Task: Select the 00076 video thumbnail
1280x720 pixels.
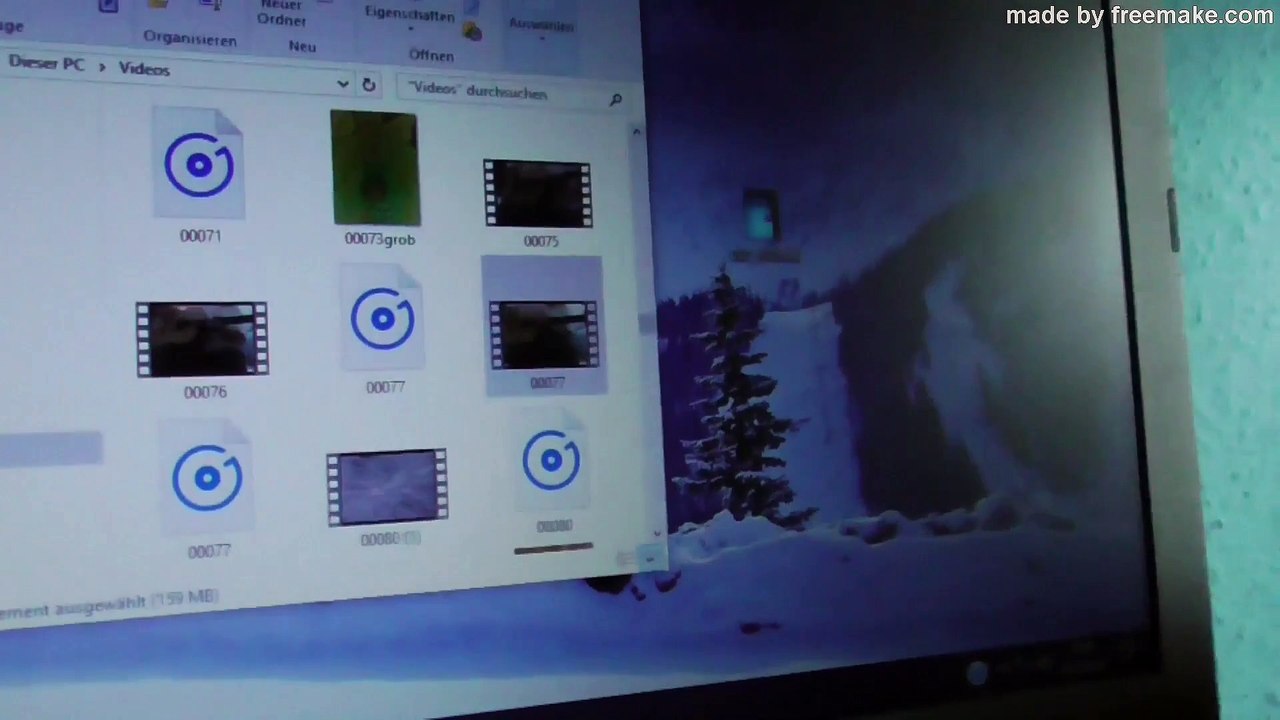Action: click(x=202, y=340)
